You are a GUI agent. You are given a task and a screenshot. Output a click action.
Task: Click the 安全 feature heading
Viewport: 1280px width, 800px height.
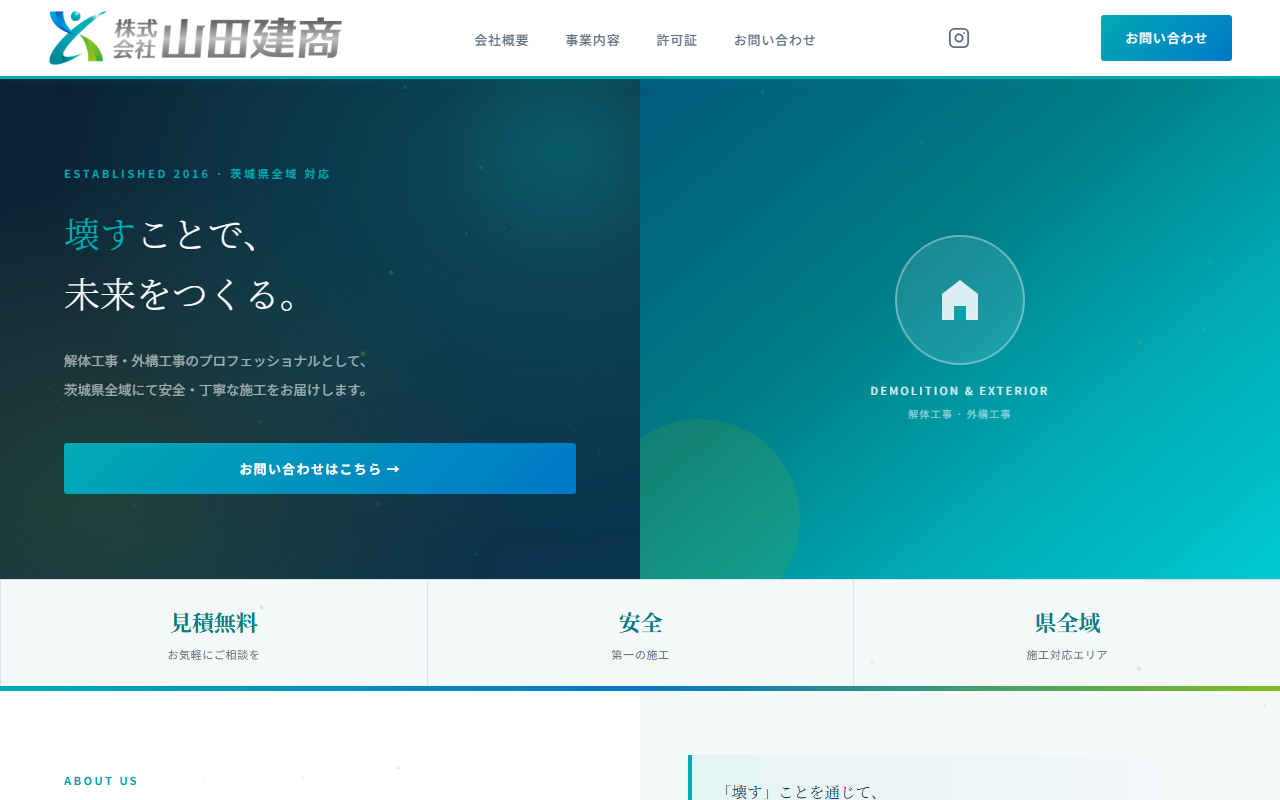[640, 623]
